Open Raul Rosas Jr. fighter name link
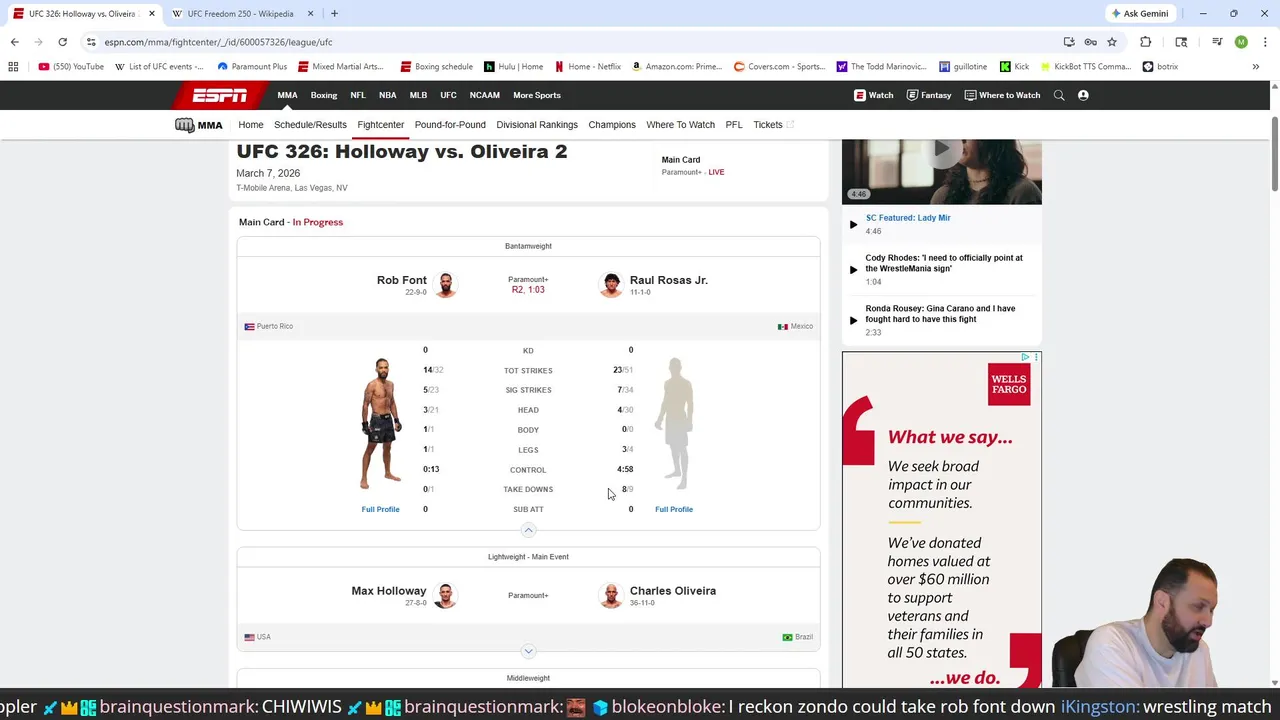 click(669, 280)
